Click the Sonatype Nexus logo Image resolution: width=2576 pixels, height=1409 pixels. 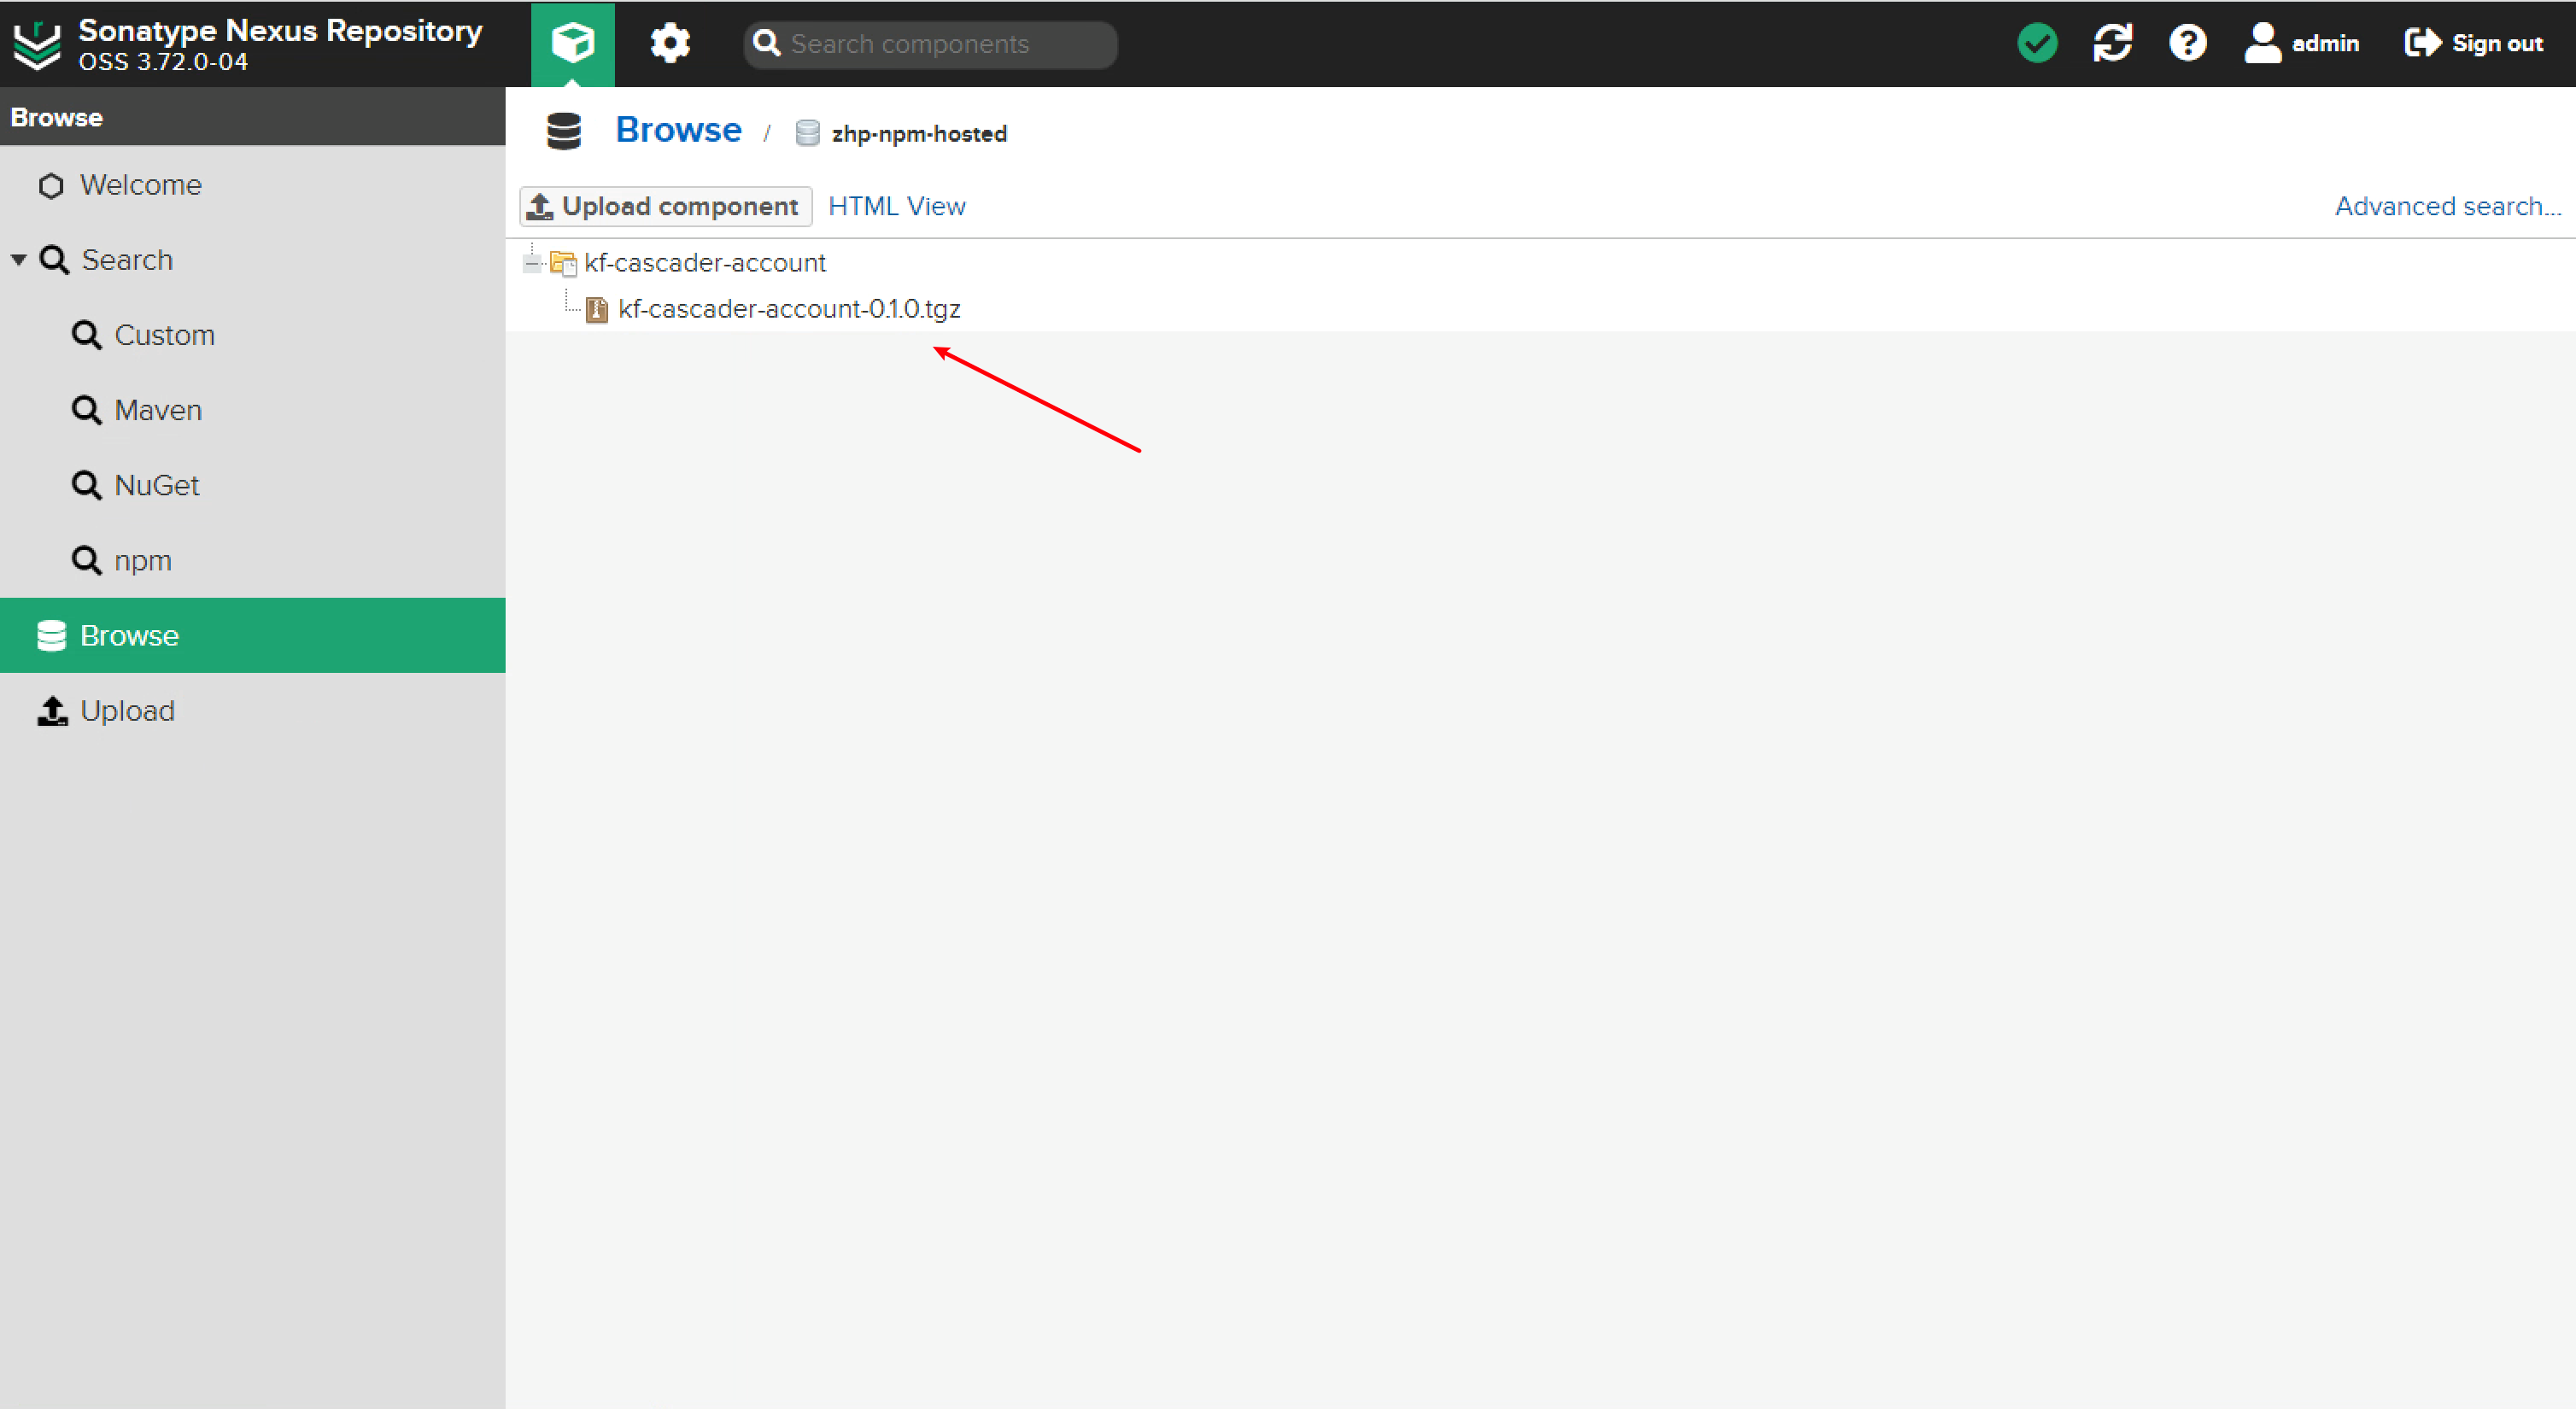(x=37, y=44)
